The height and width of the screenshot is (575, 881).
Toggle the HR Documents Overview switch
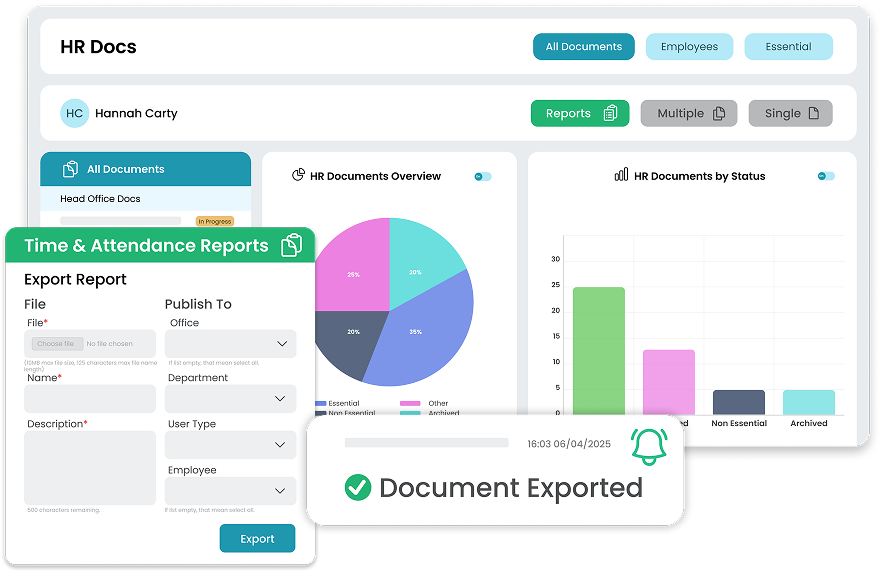[483, 176]
